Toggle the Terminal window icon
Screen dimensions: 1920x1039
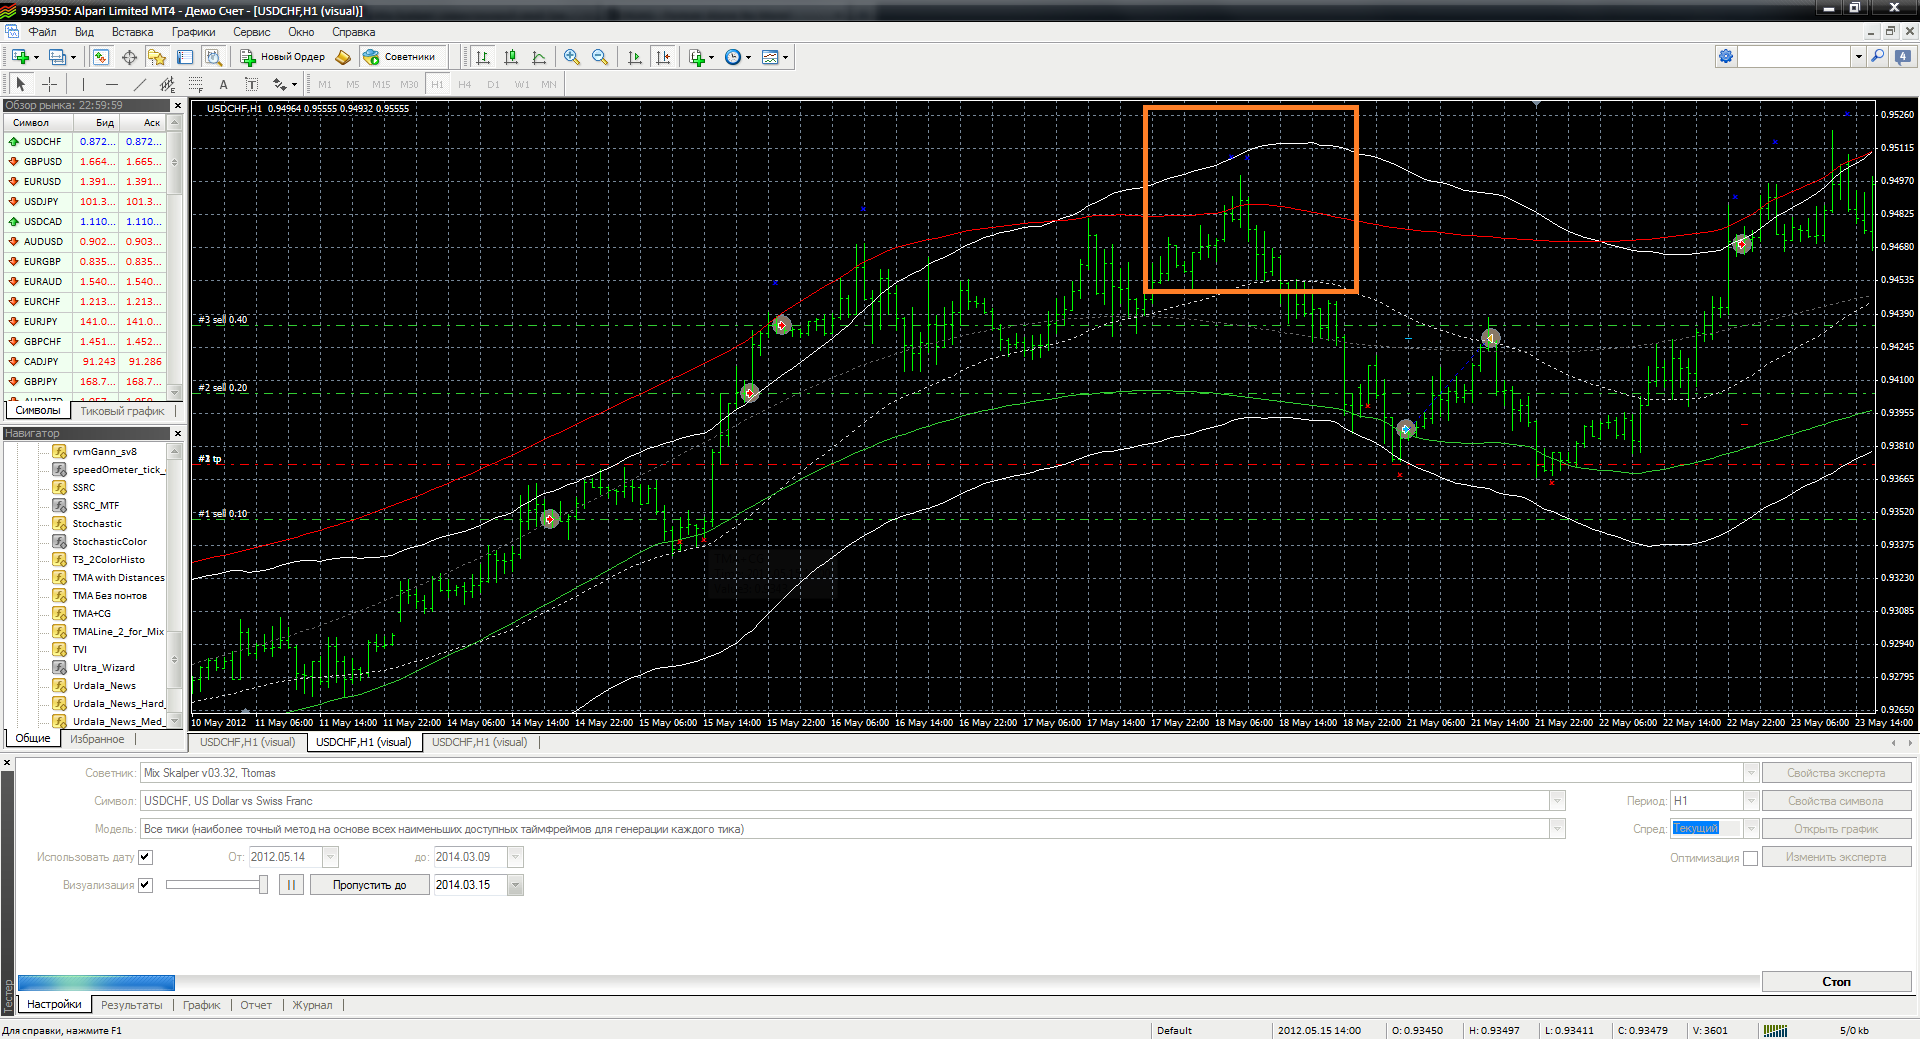[x=185, y=57]
